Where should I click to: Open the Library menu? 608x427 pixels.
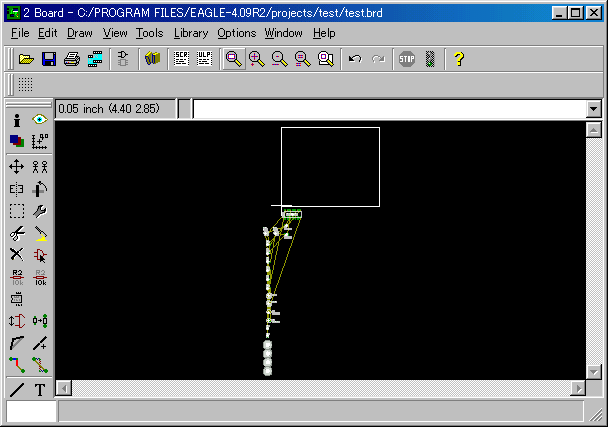[x=191, y=33]
